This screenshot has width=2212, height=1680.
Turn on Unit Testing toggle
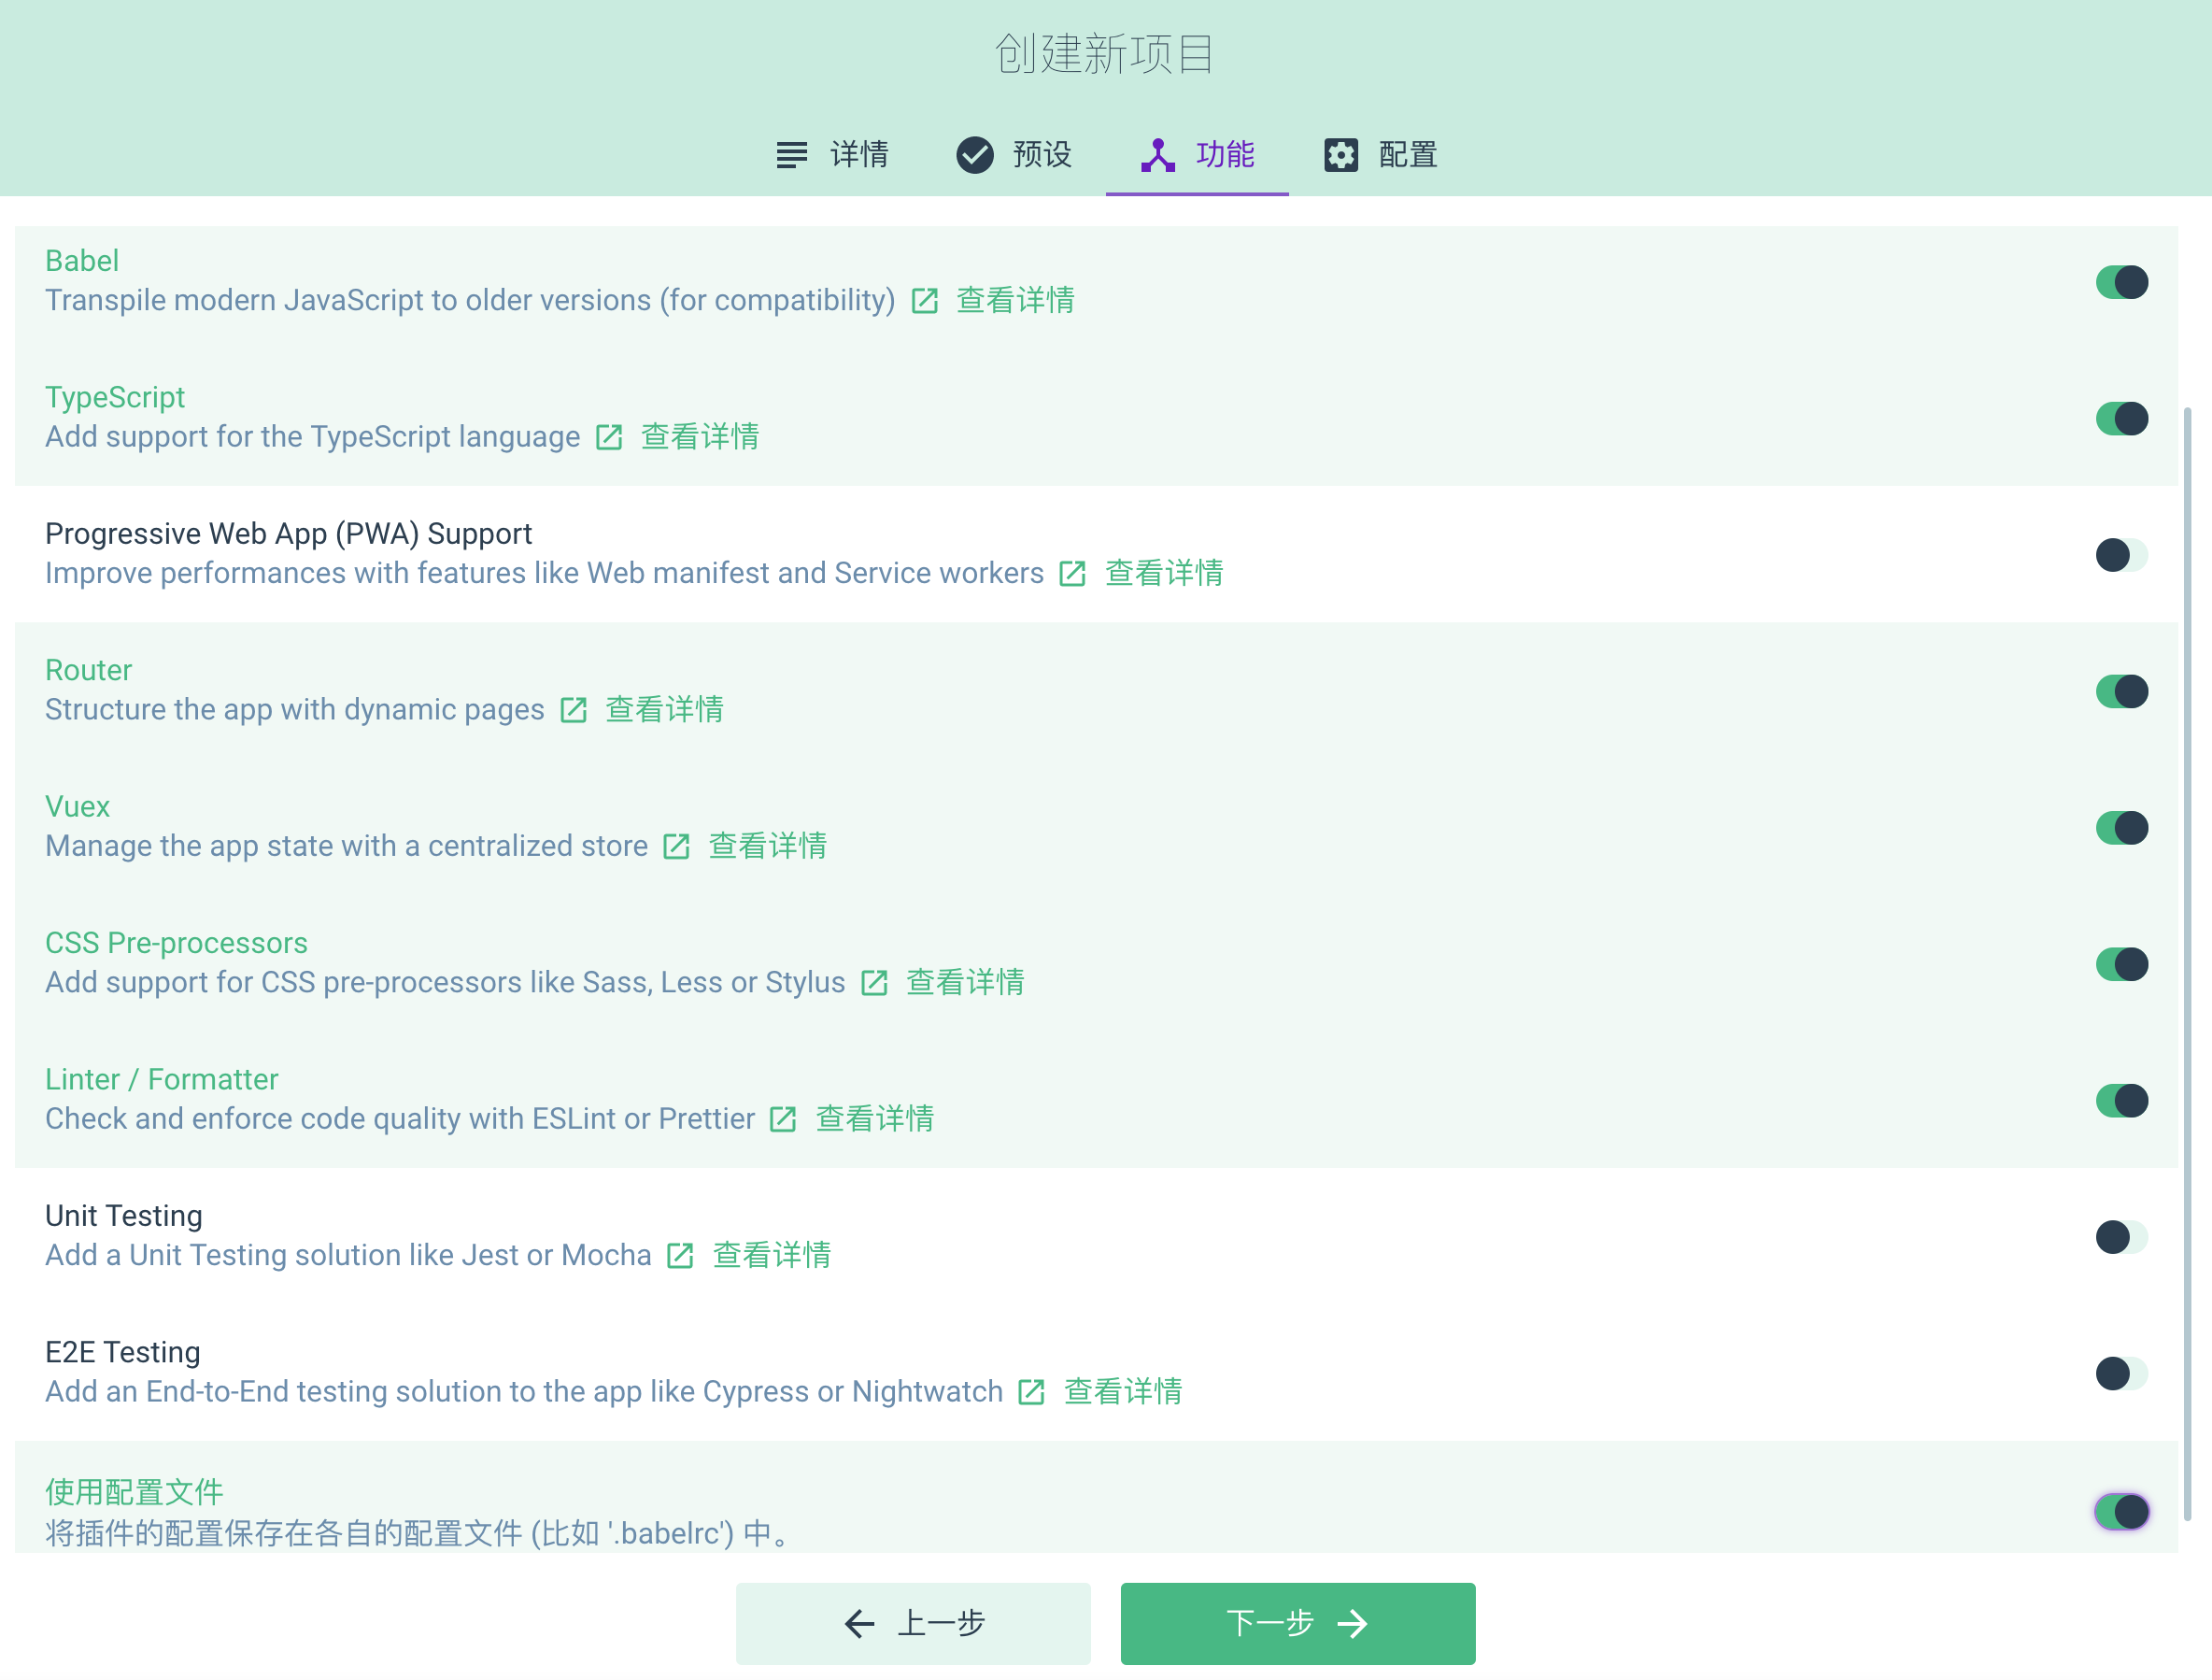(x=2121, y=1237)
